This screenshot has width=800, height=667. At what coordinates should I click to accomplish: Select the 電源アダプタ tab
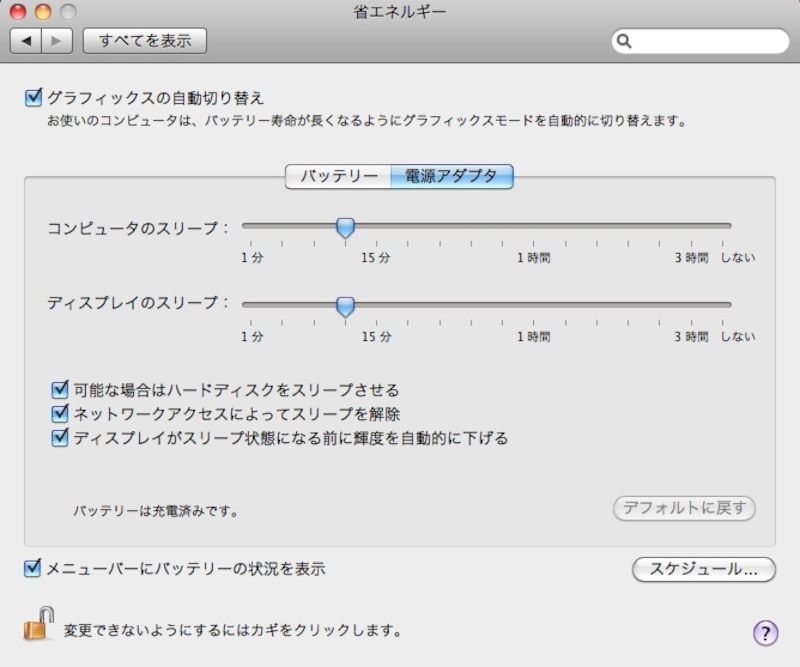451,177
